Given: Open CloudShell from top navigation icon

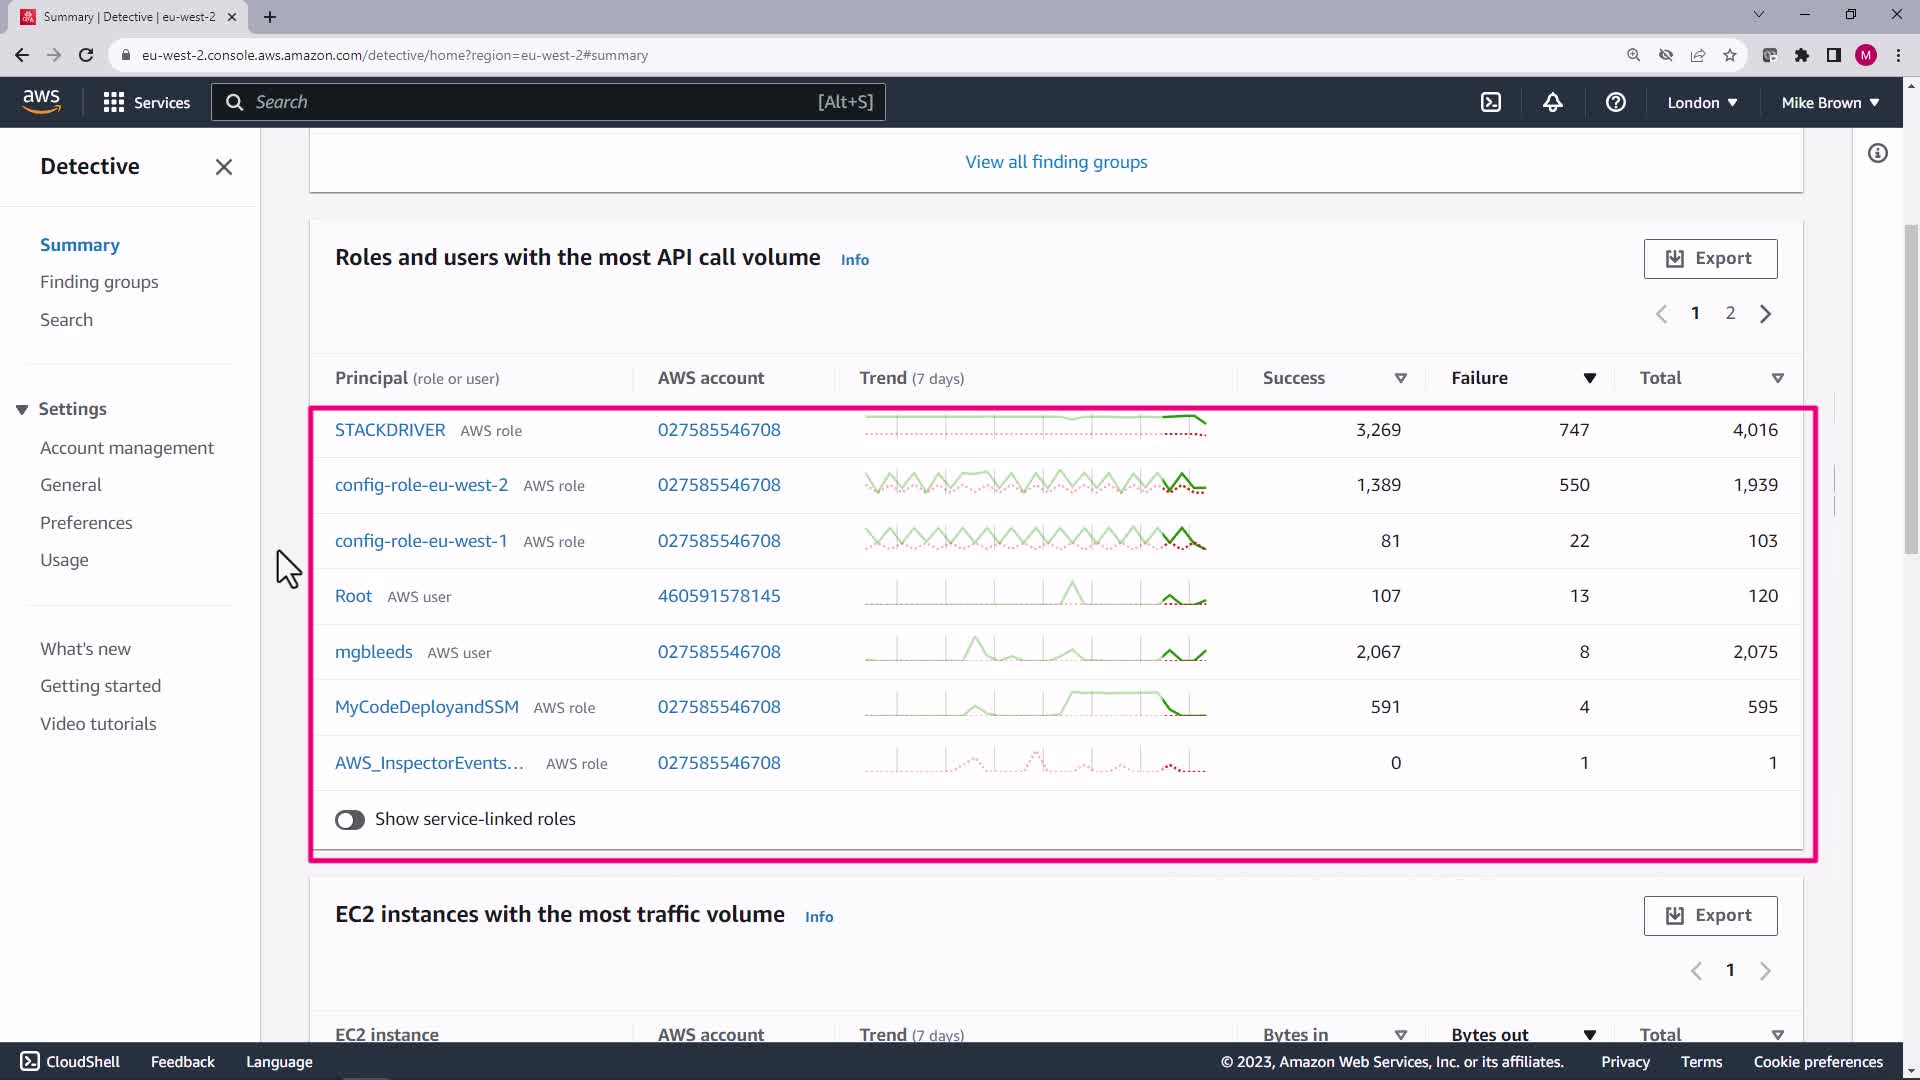Looking at the screenshot, I should (1490, 102).
